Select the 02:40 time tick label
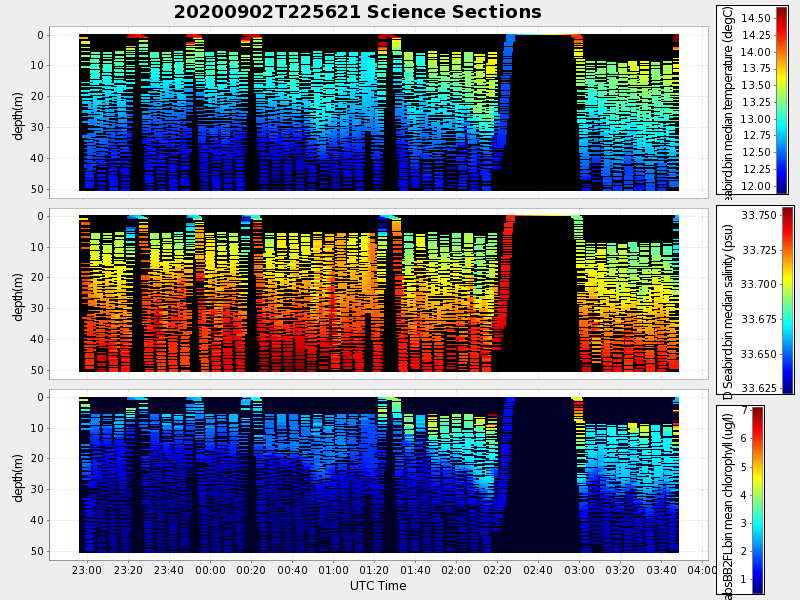The width and height of the screenshot is (800, 600). tap(538, 570)
